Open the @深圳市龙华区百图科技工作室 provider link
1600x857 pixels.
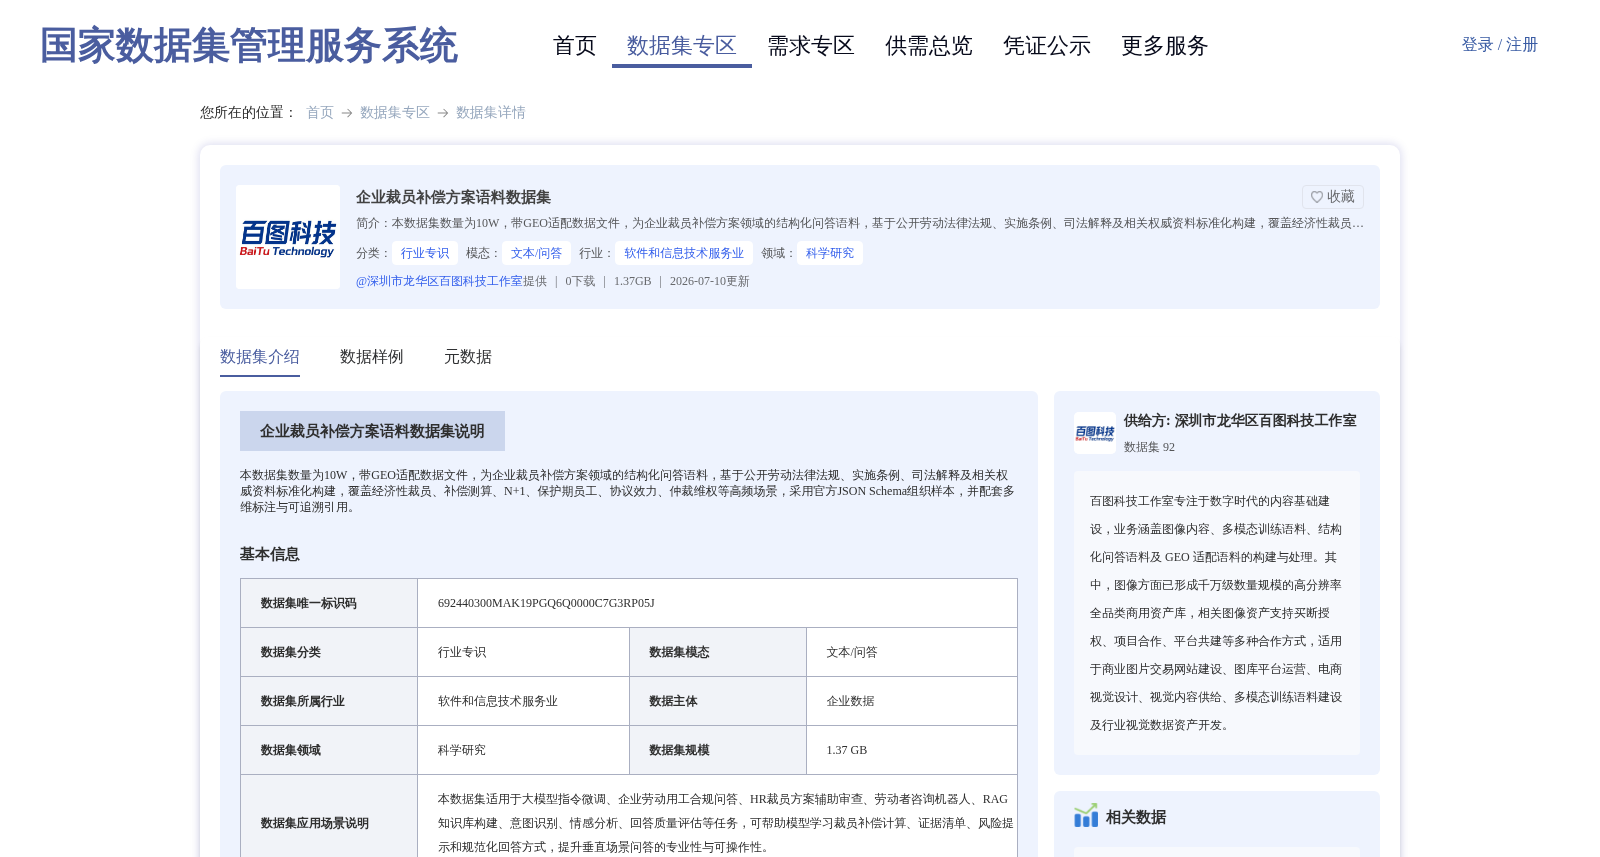439,281
